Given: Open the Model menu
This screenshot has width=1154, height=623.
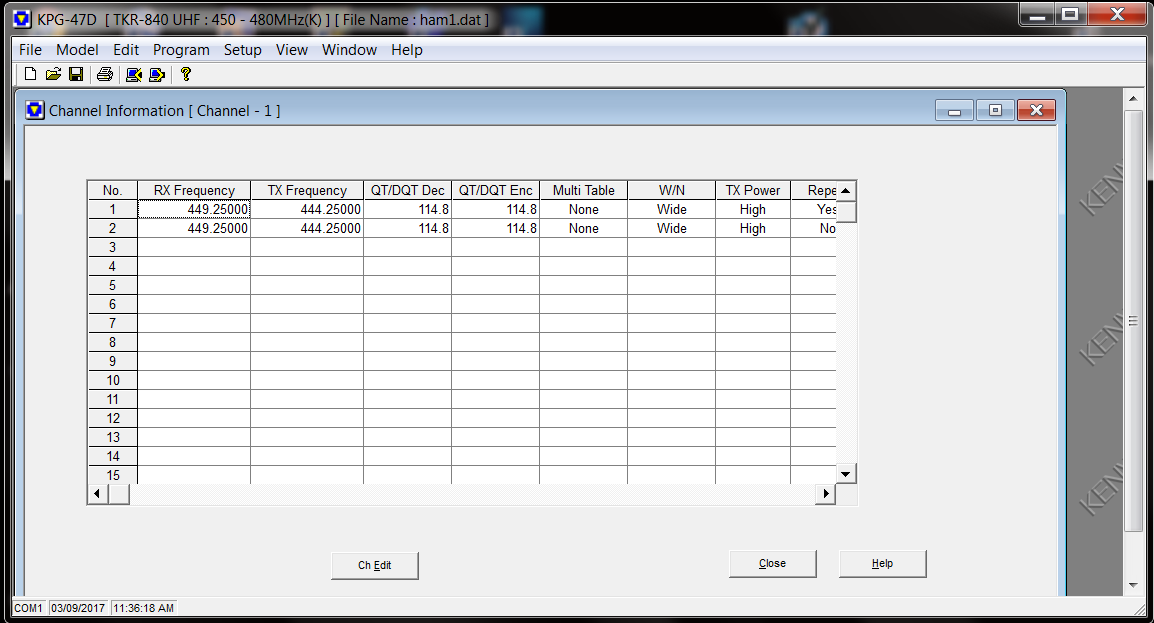Looking at the screenshot, I should pyautogui.click(x=77, y=50).
